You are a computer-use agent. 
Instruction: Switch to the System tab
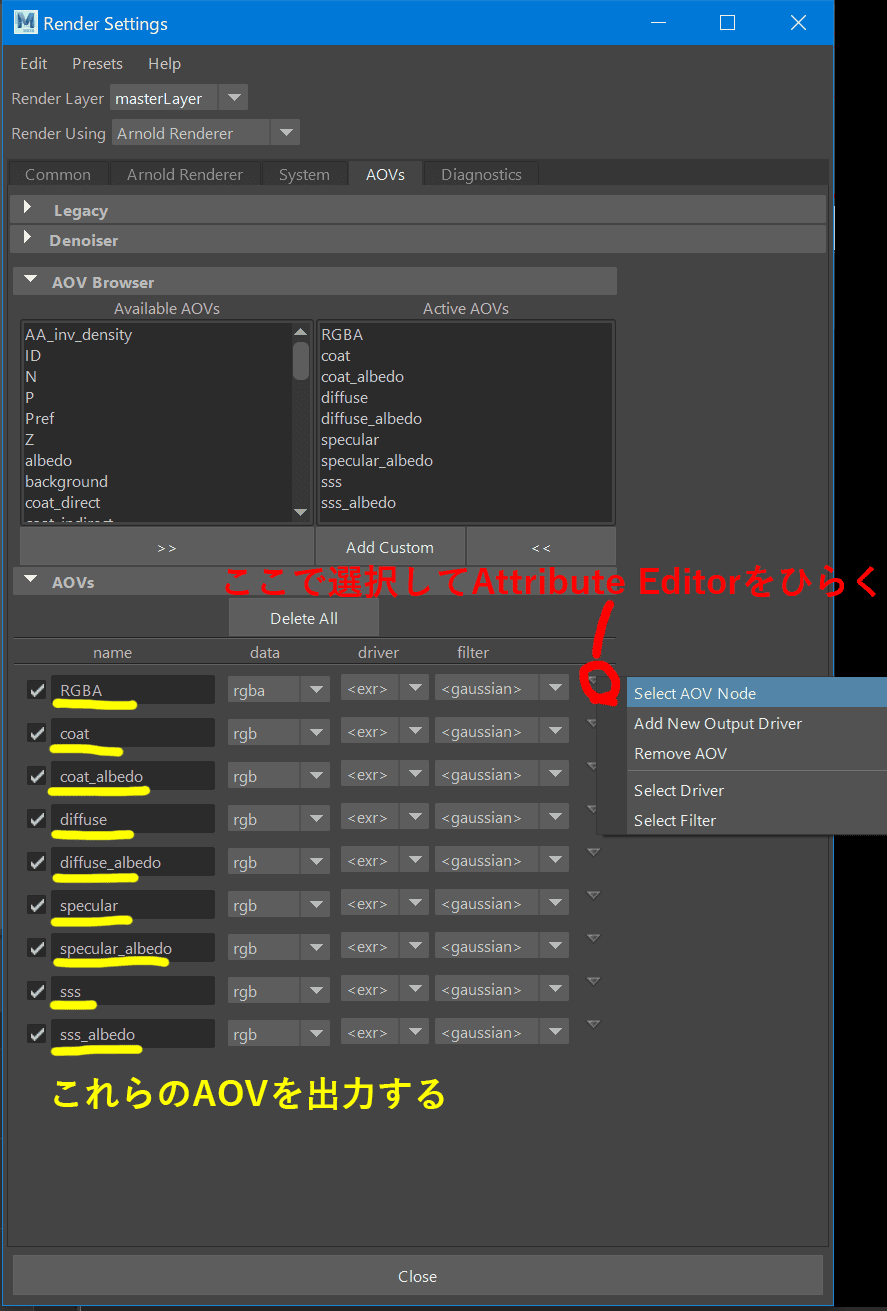(304, 174)
